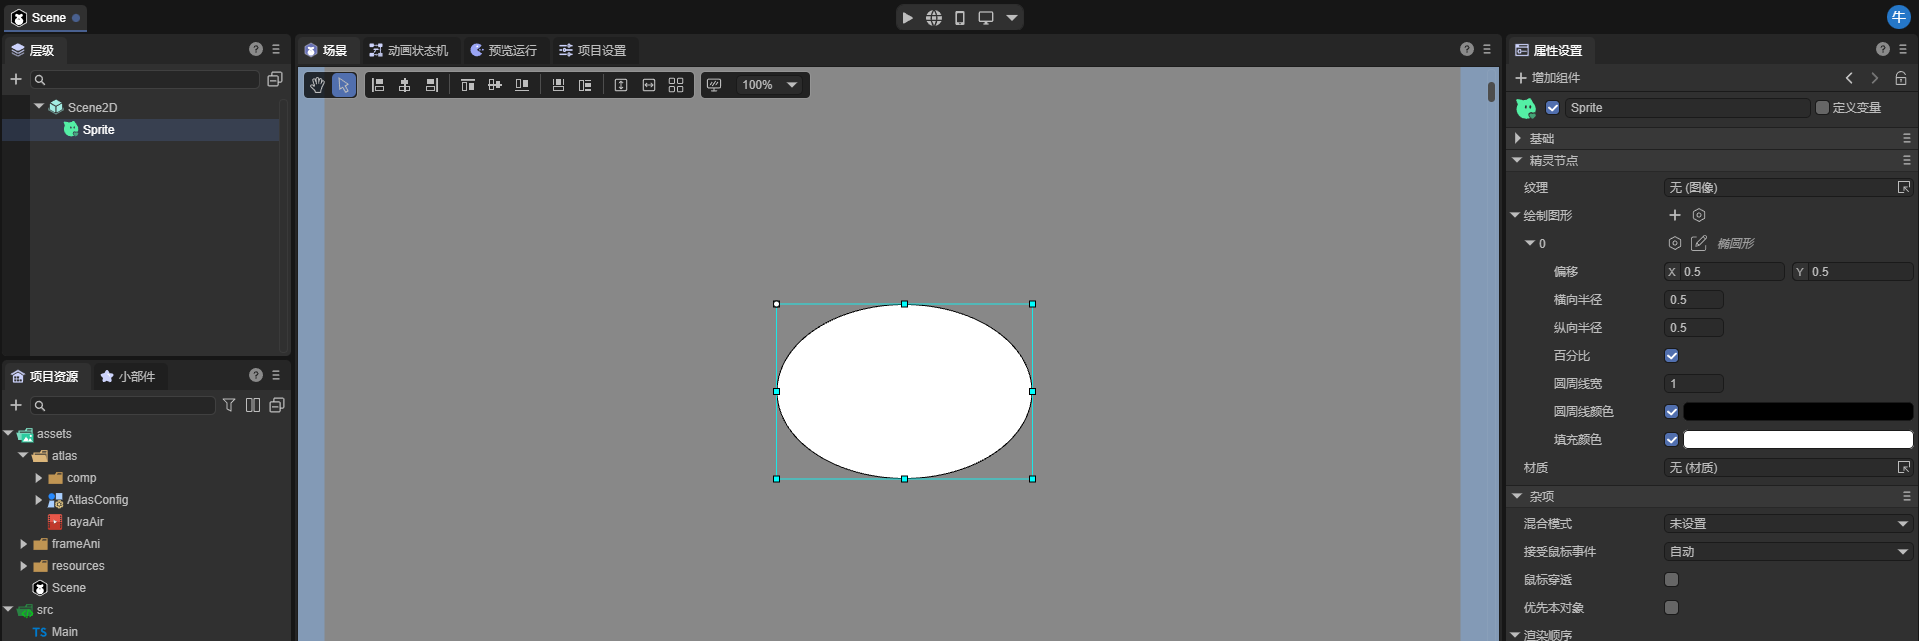Image resolution: width=1919 pixels, height=641 pixels.
Task: Open the 项目设置 tab
Action: pyautogui.click(x=592, y=50)
